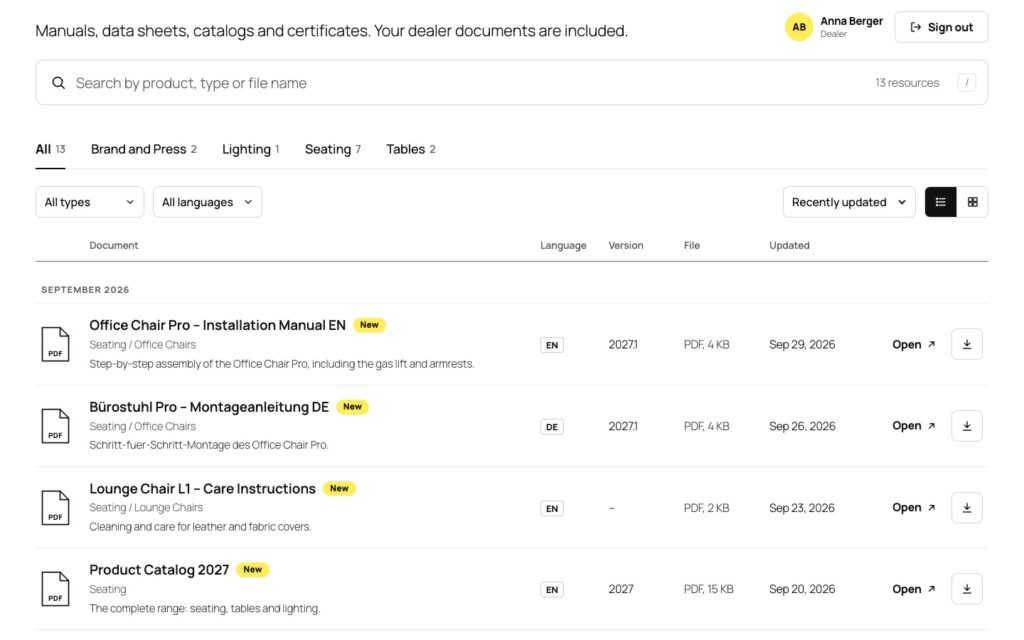
Task: Click PDF icon of Product Catalog 2027
Action: tap(56, 589)
